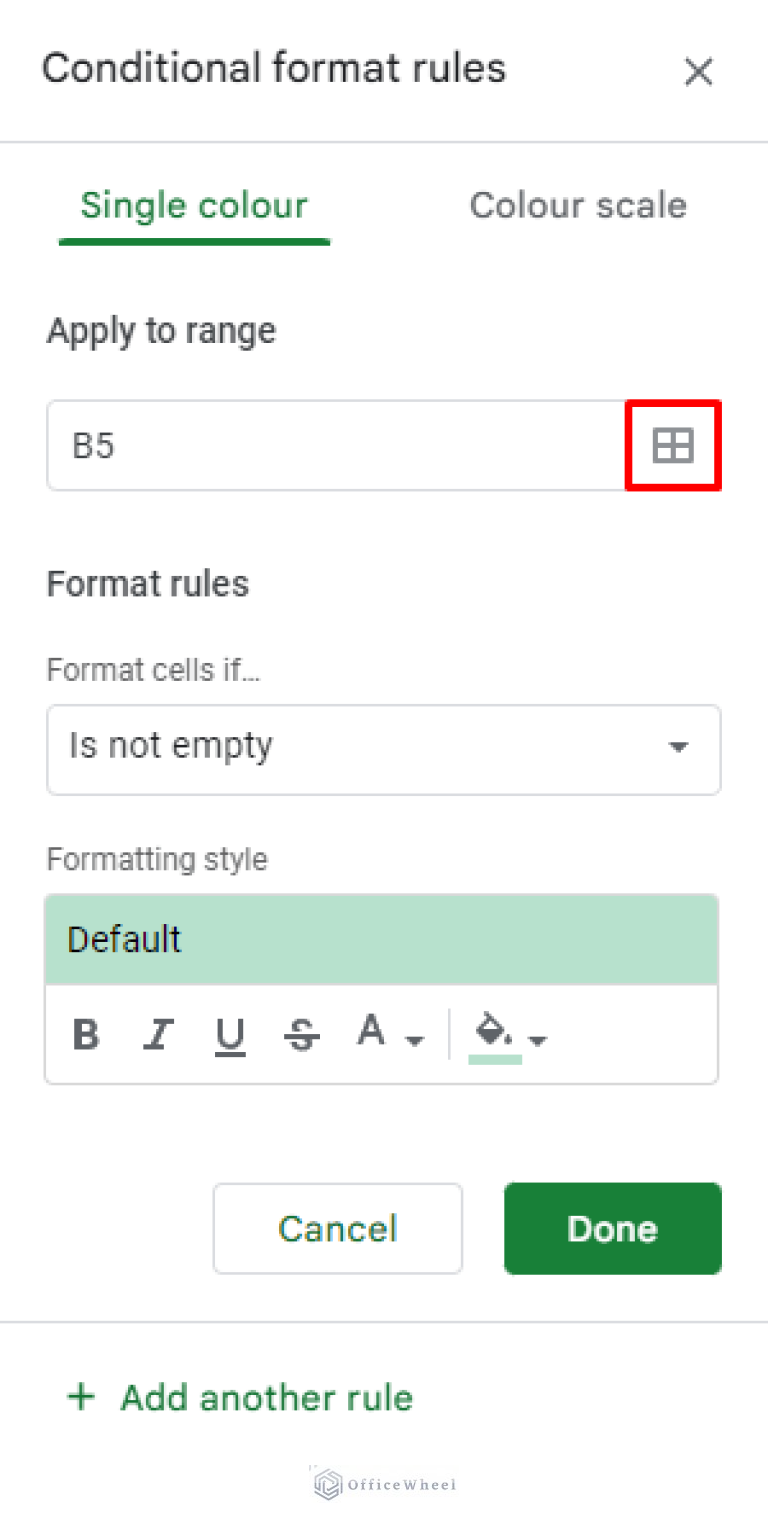Screen dimensions: 768x1523
Task: Select the Single colour tab
Action: tap(193, 205)
